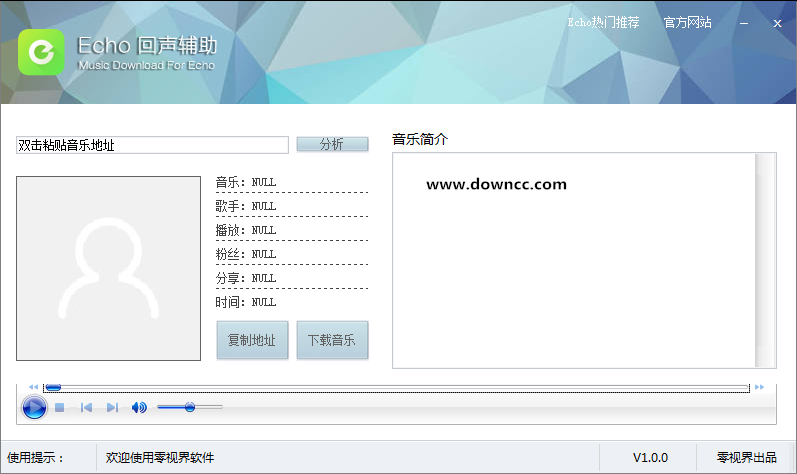The width and height of the screenshot is (797, 474).
Task: Start playback with the blue play button
Action: point(34,407)
